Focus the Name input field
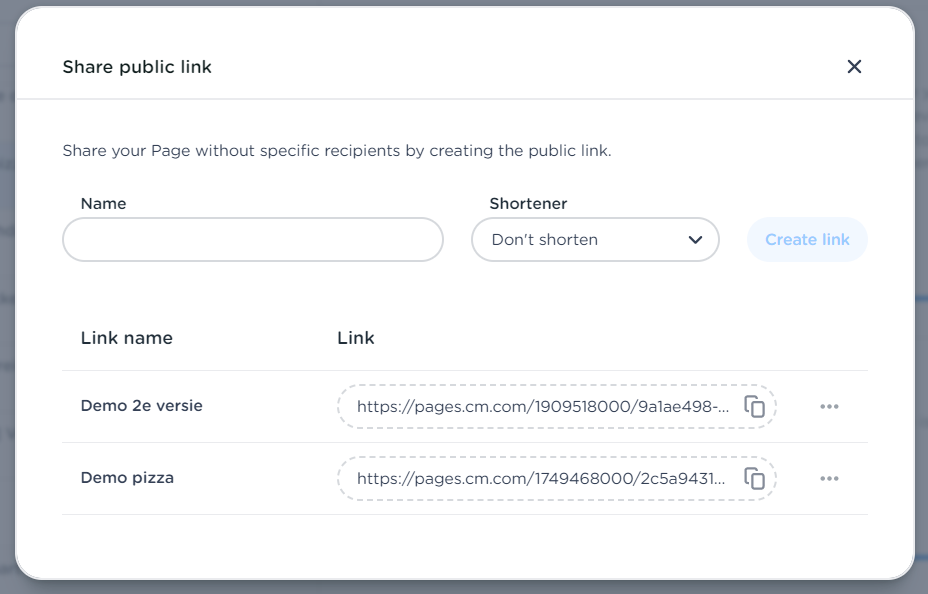The image size is (928, 594). pos(252,240)
